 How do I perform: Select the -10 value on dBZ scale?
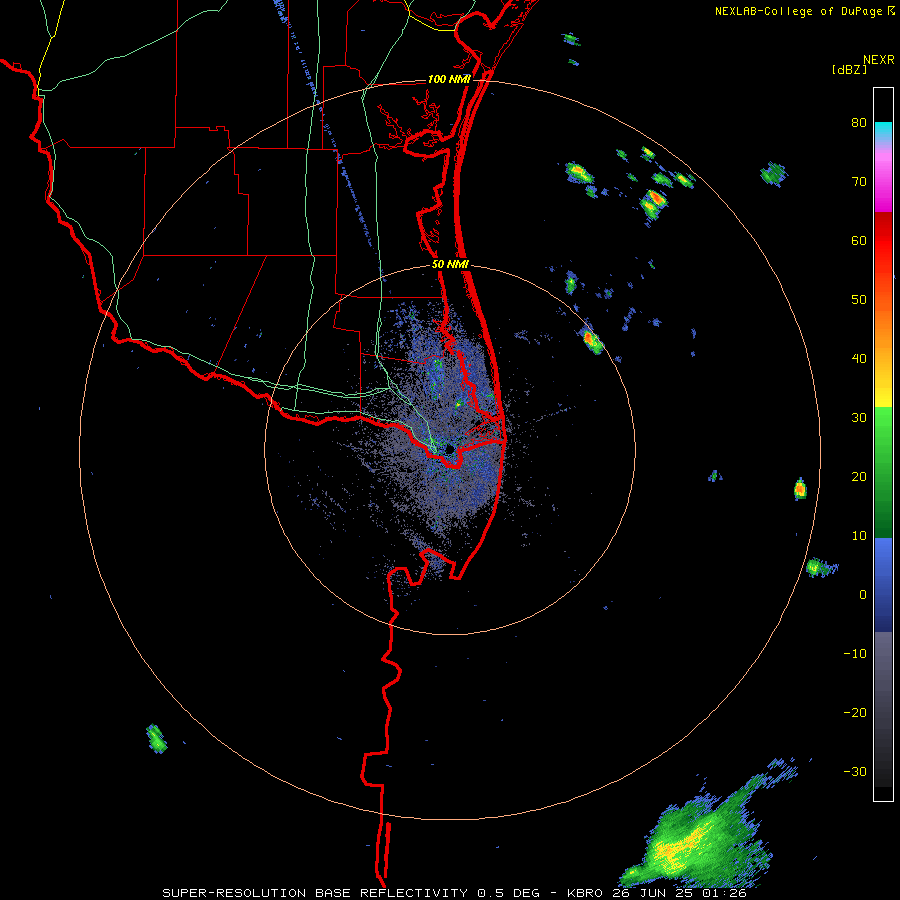click(855, 653)
